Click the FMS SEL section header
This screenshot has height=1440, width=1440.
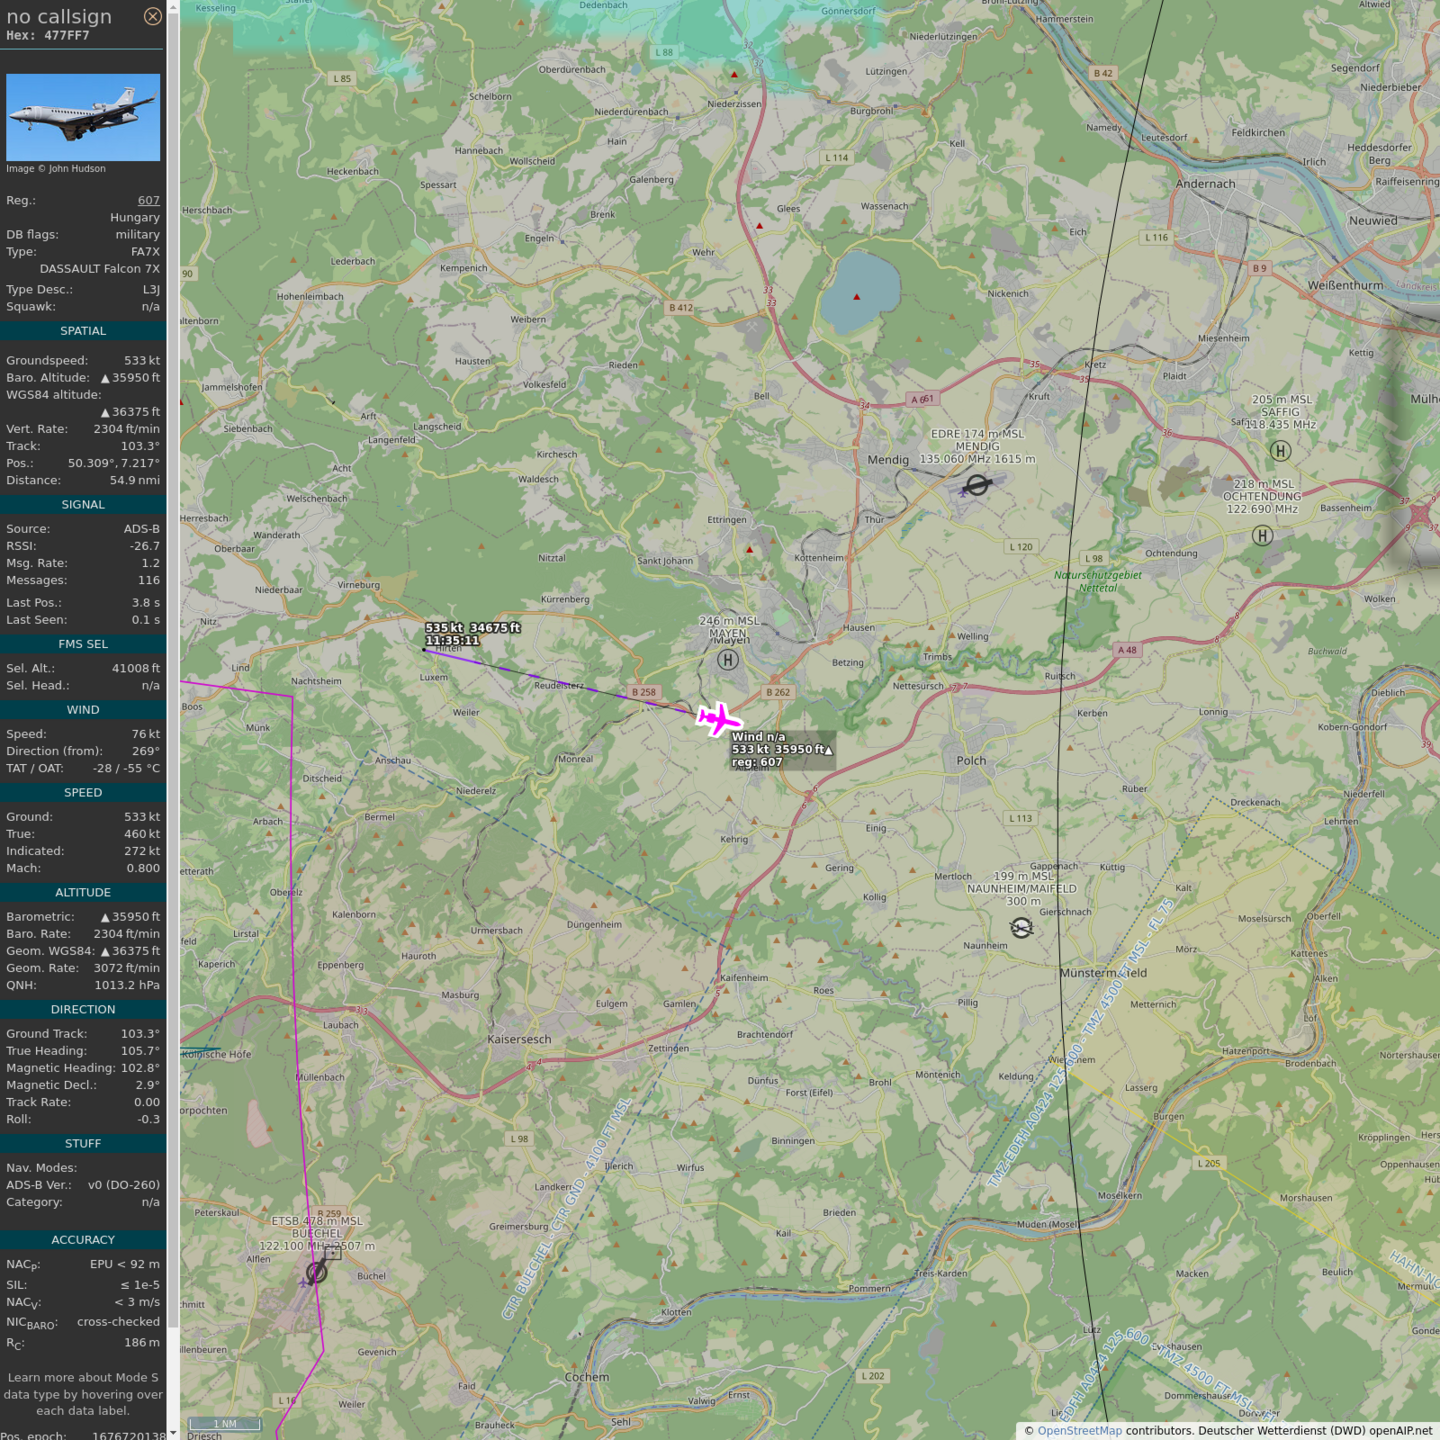(83, 644)
